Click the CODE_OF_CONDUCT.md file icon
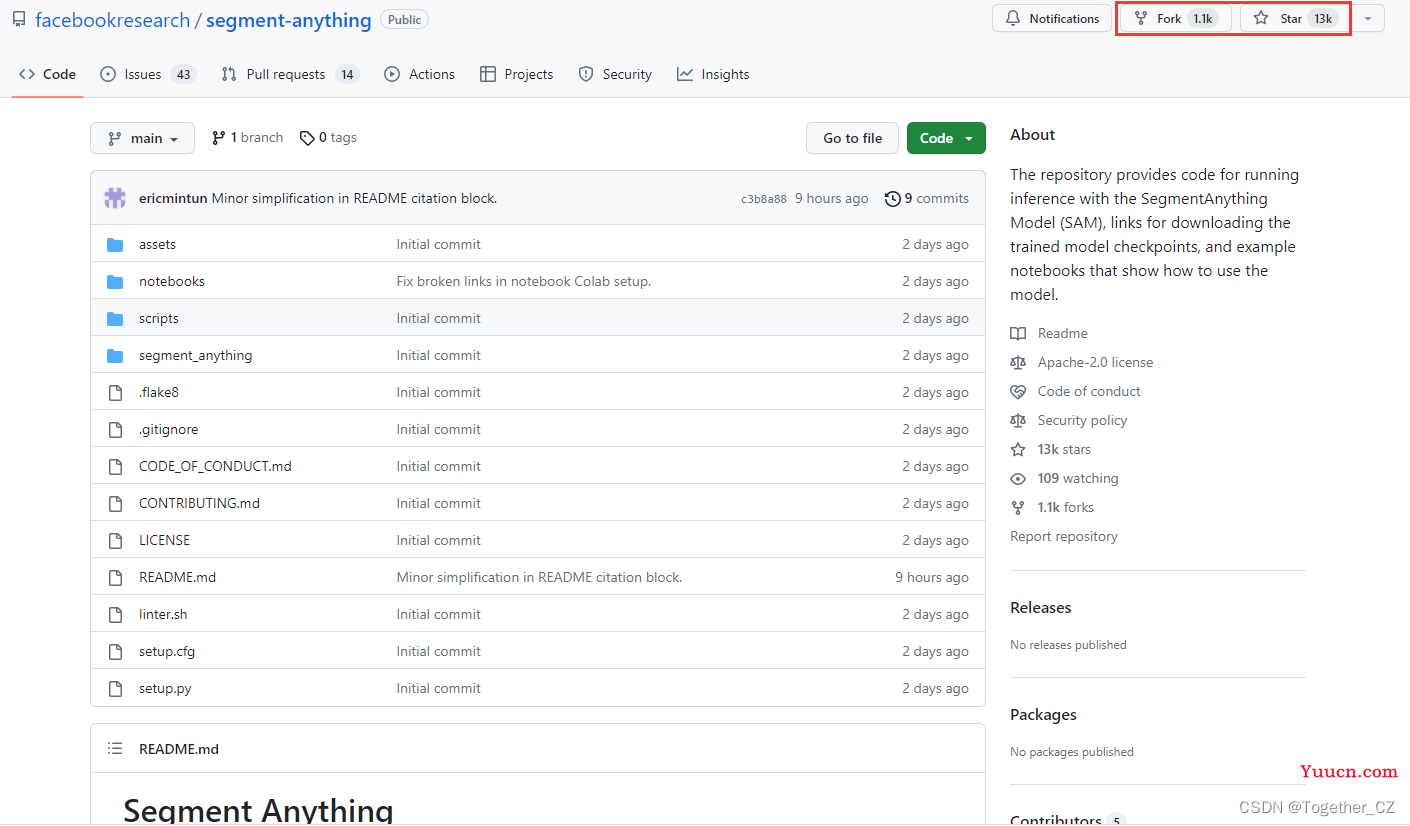 (115, 467)
